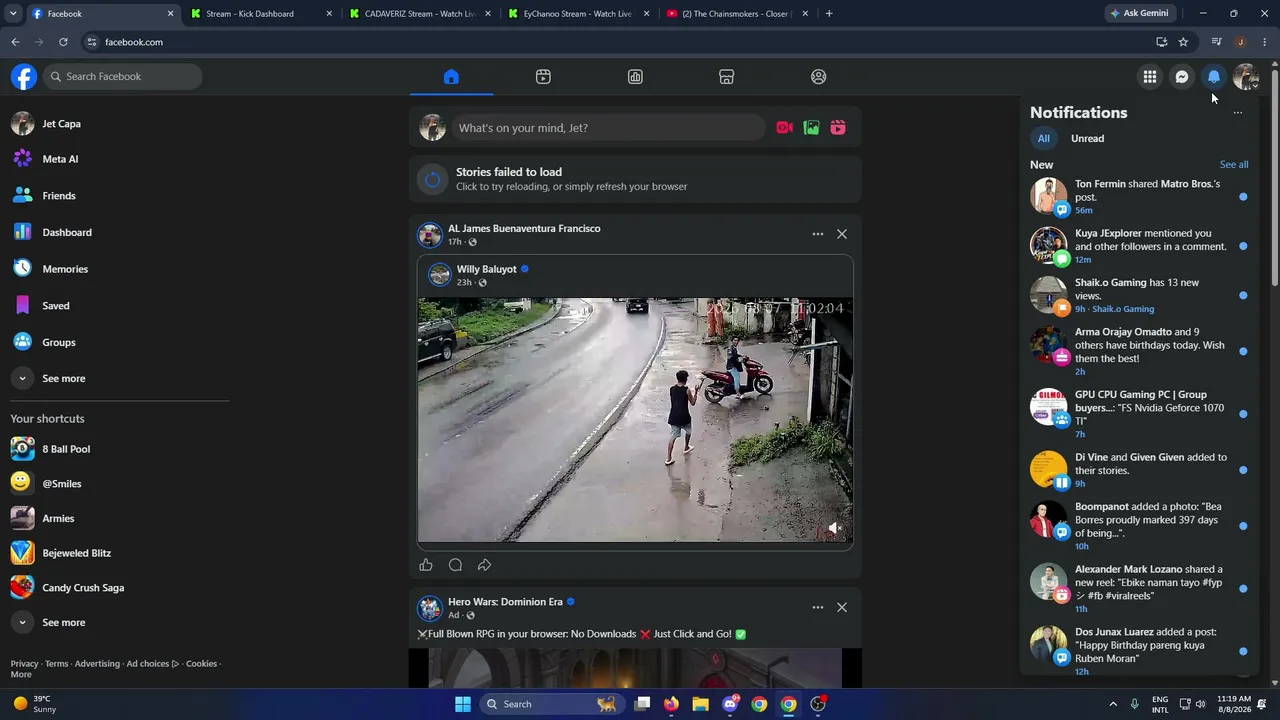Open the Facebook menu grid icon

coord(1150,77)
